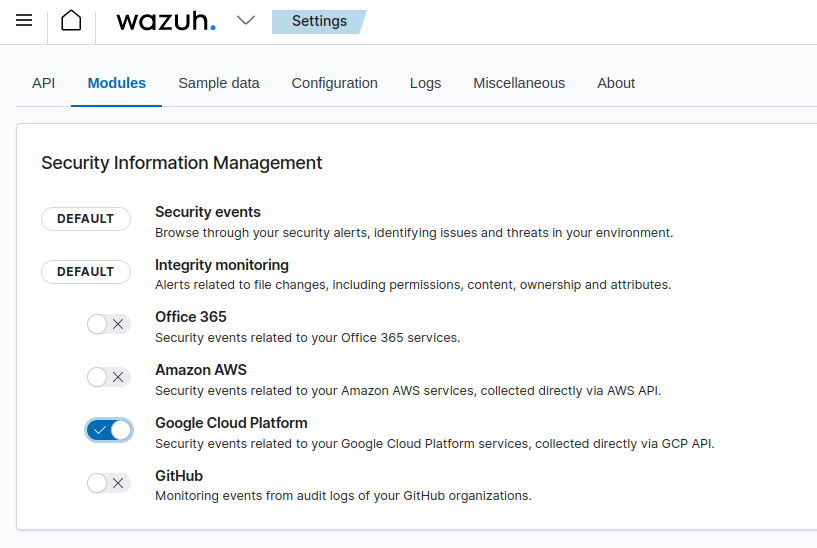Click the wazuh logo
817x548 pixels.
pyautogui.click(x=166, y=21)
